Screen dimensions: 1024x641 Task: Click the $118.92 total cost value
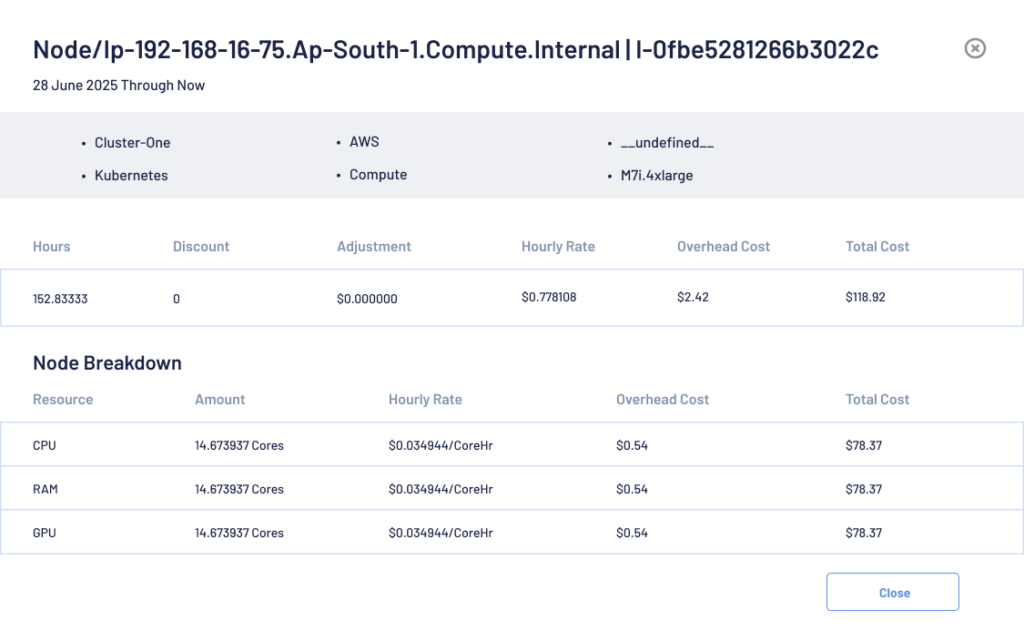(866, 297)
